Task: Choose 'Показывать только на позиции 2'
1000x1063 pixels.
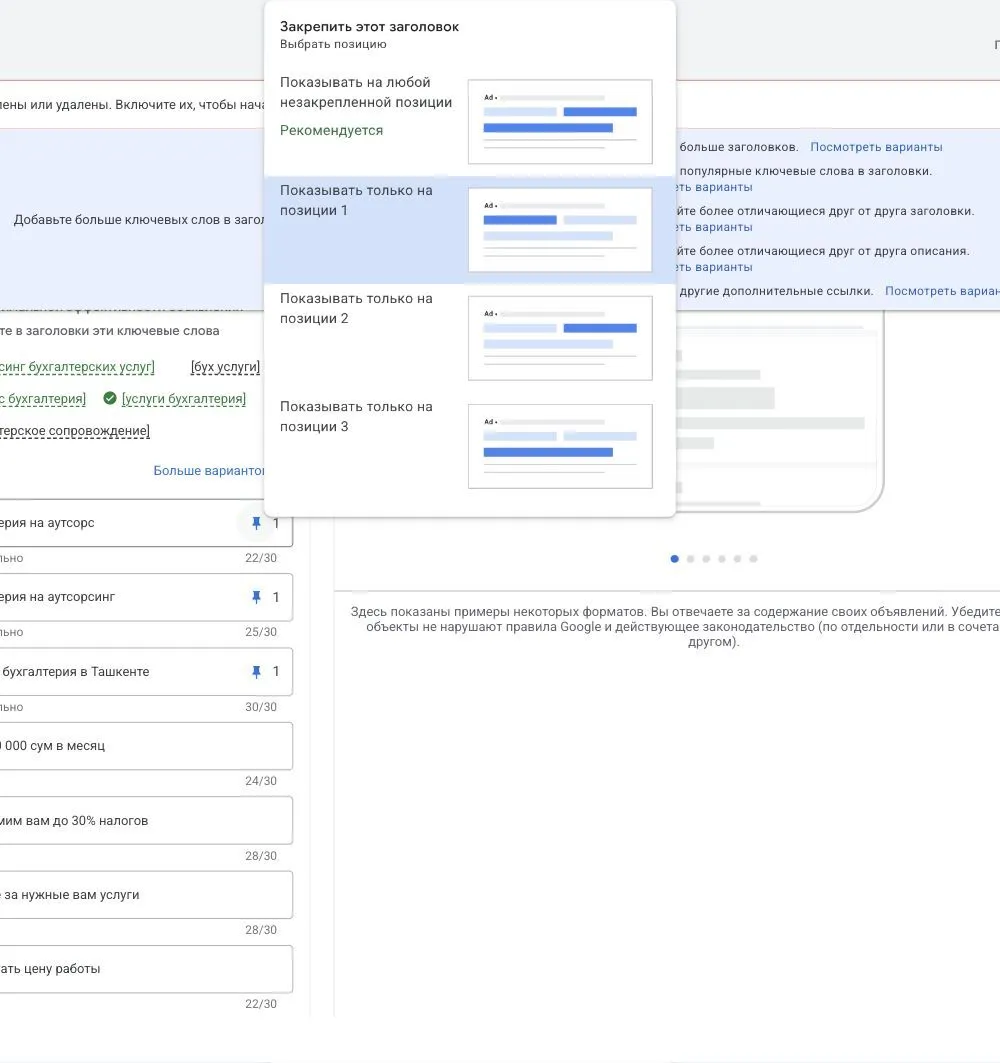Action: coord(469,338)
